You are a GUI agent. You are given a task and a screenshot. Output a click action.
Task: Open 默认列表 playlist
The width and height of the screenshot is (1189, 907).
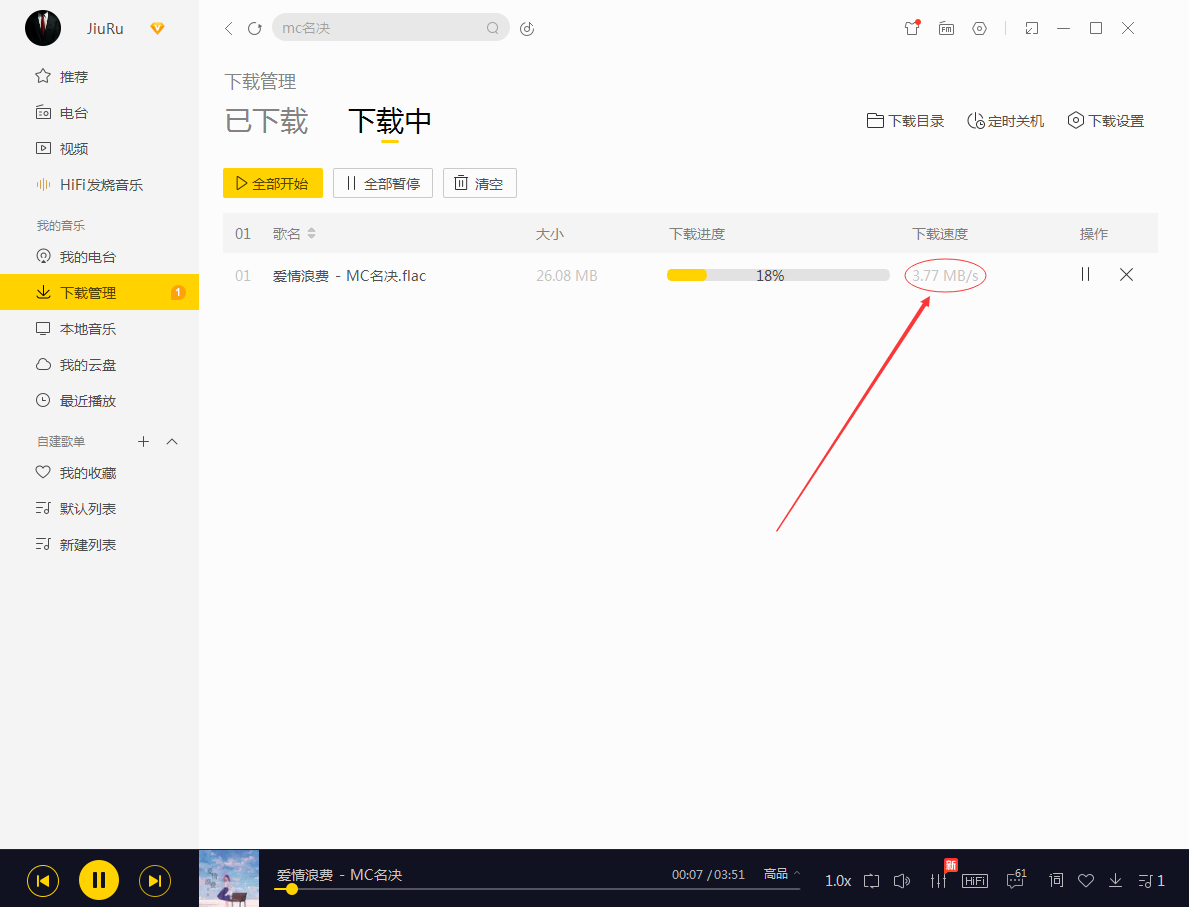pos(99,509)
